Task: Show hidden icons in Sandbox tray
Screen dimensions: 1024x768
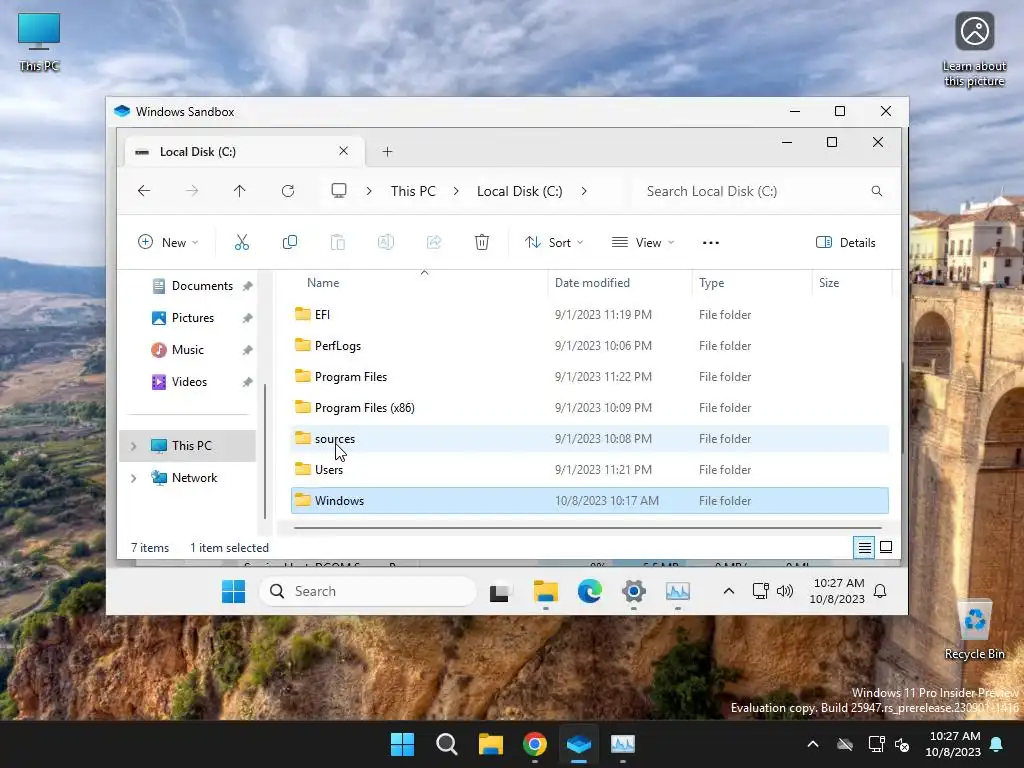Action: [729, 591]
